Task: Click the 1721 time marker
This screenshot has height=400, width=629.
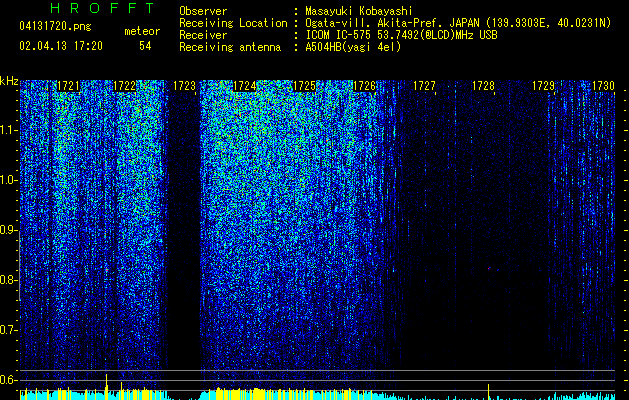Action: pos(69,86)
